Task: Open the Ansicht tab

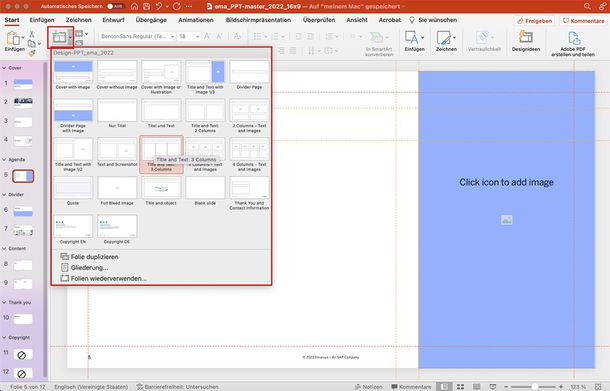Action: (x=357, y=20)
